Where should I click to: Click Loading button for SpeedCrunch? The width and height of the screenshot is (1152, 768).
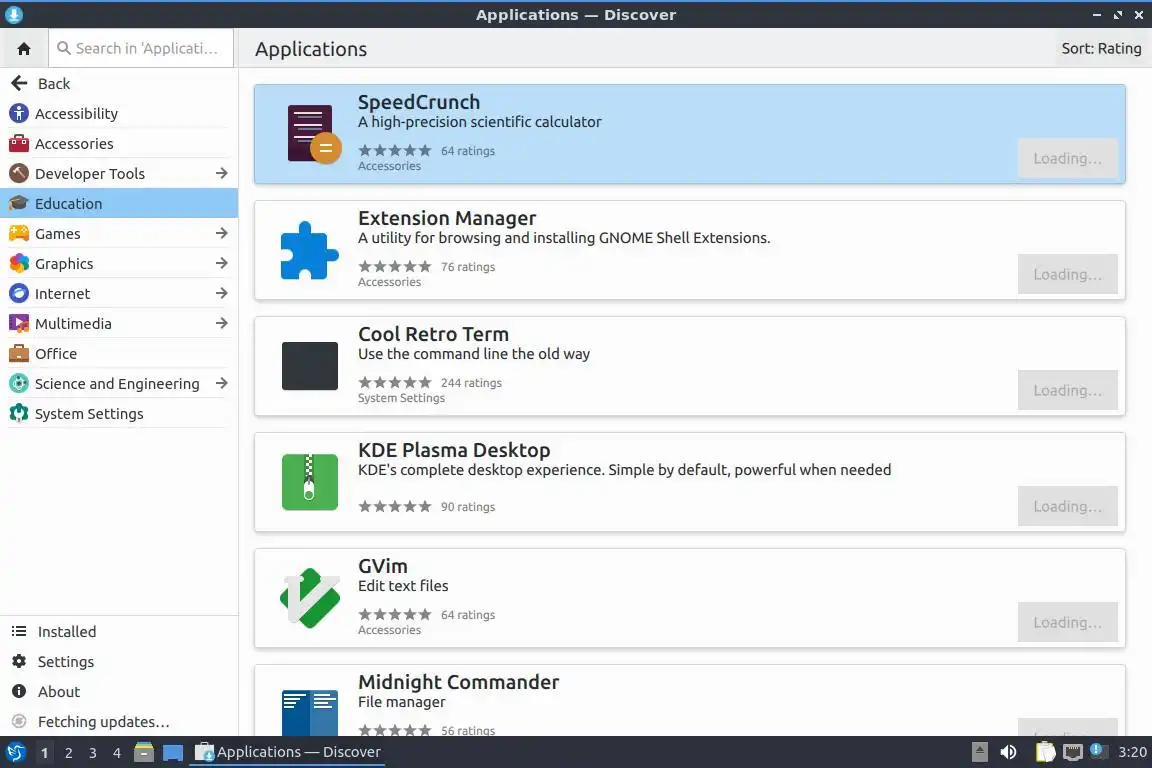click(x=1067, y=159)
